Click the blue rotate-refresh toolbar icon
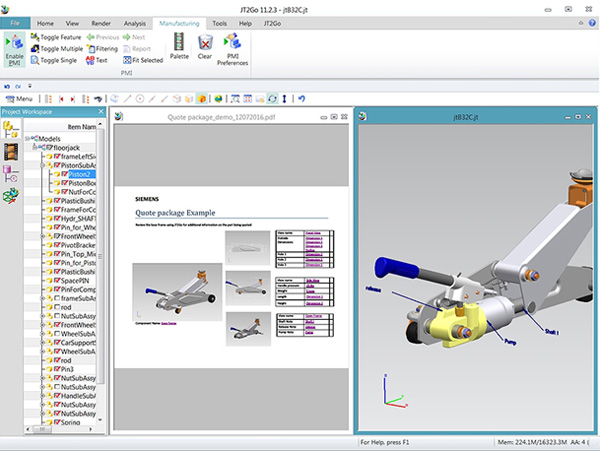The height and width of the screenshot is (451, 600). coord(272,99)
